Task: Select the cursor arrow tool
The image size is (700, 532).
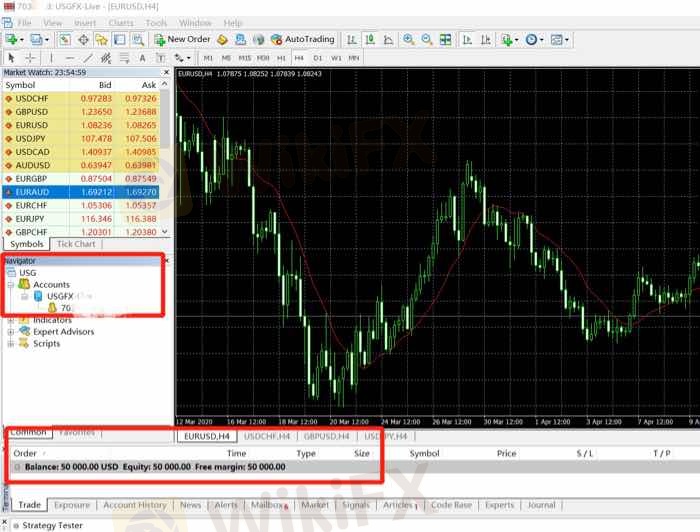Action: (x=12, y=58)
